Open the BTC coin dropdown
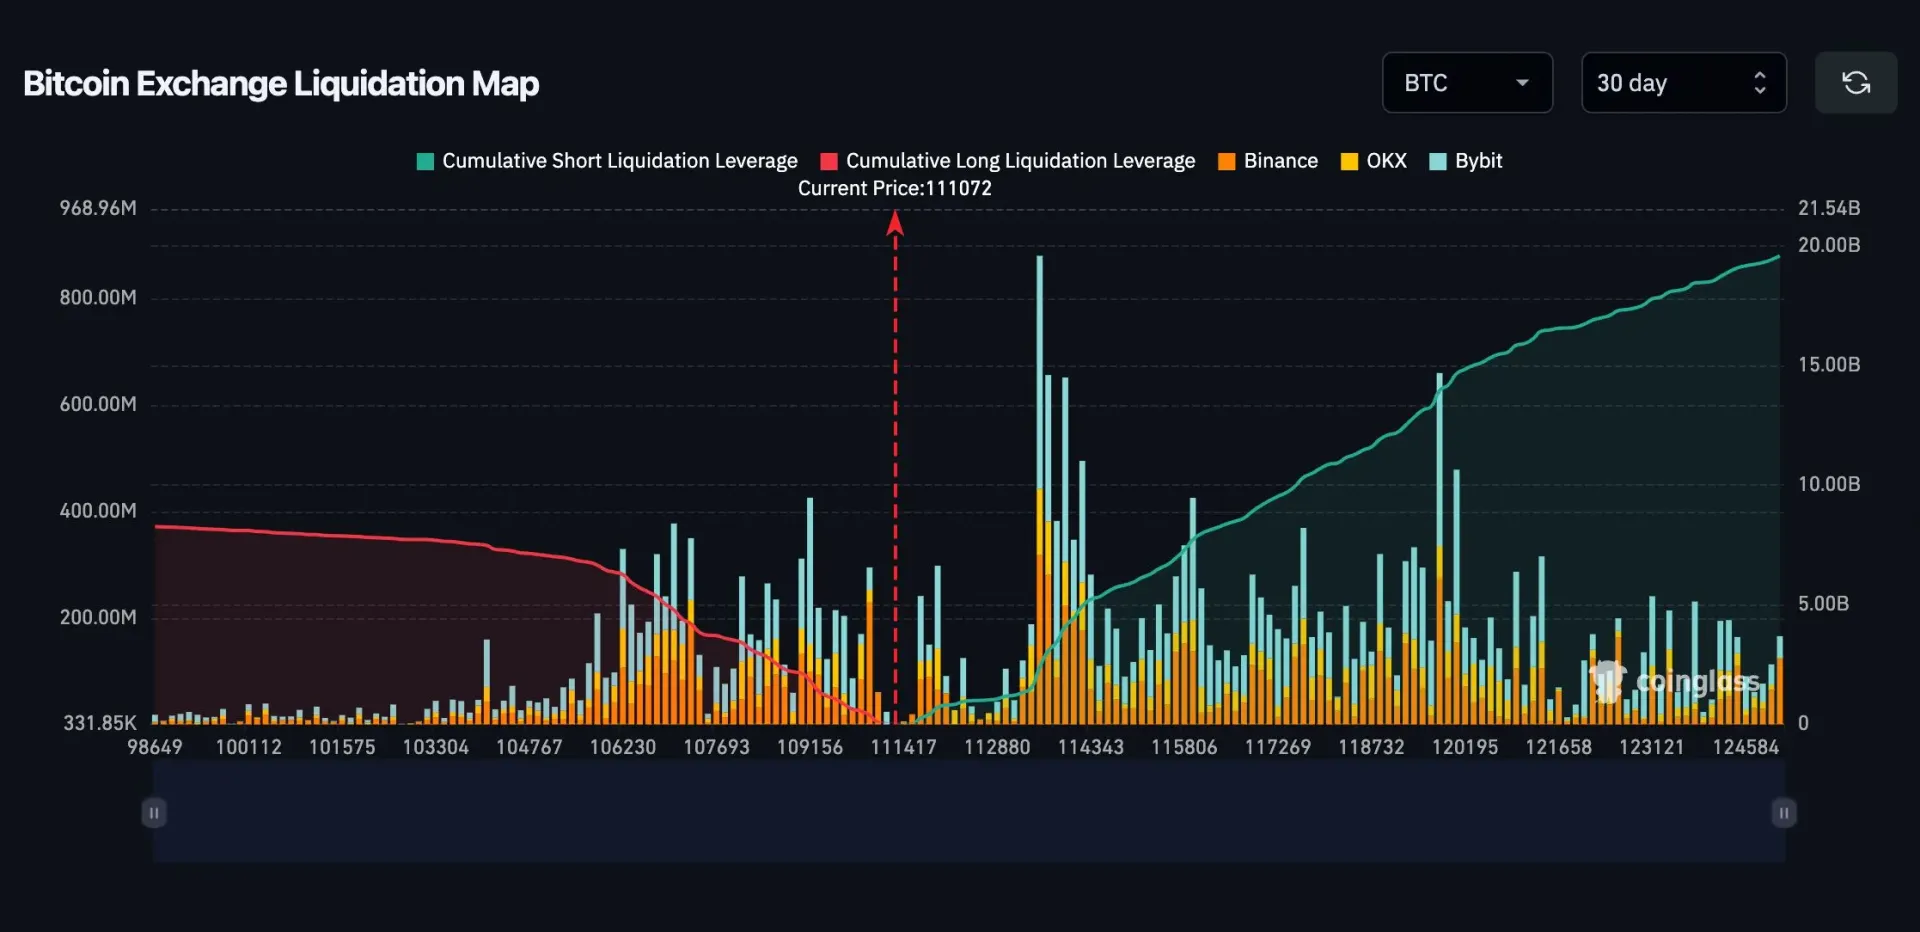This screenshot has height=932, width=1920. tap(1465, 83)
